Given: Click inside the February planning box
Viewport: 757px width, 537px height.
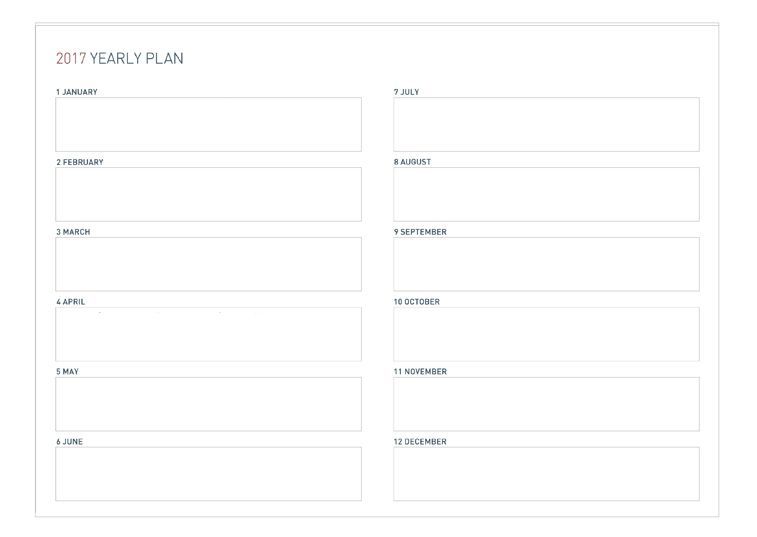Looking at the screenshot, I should pyautogui.click(x=208, y=194).
